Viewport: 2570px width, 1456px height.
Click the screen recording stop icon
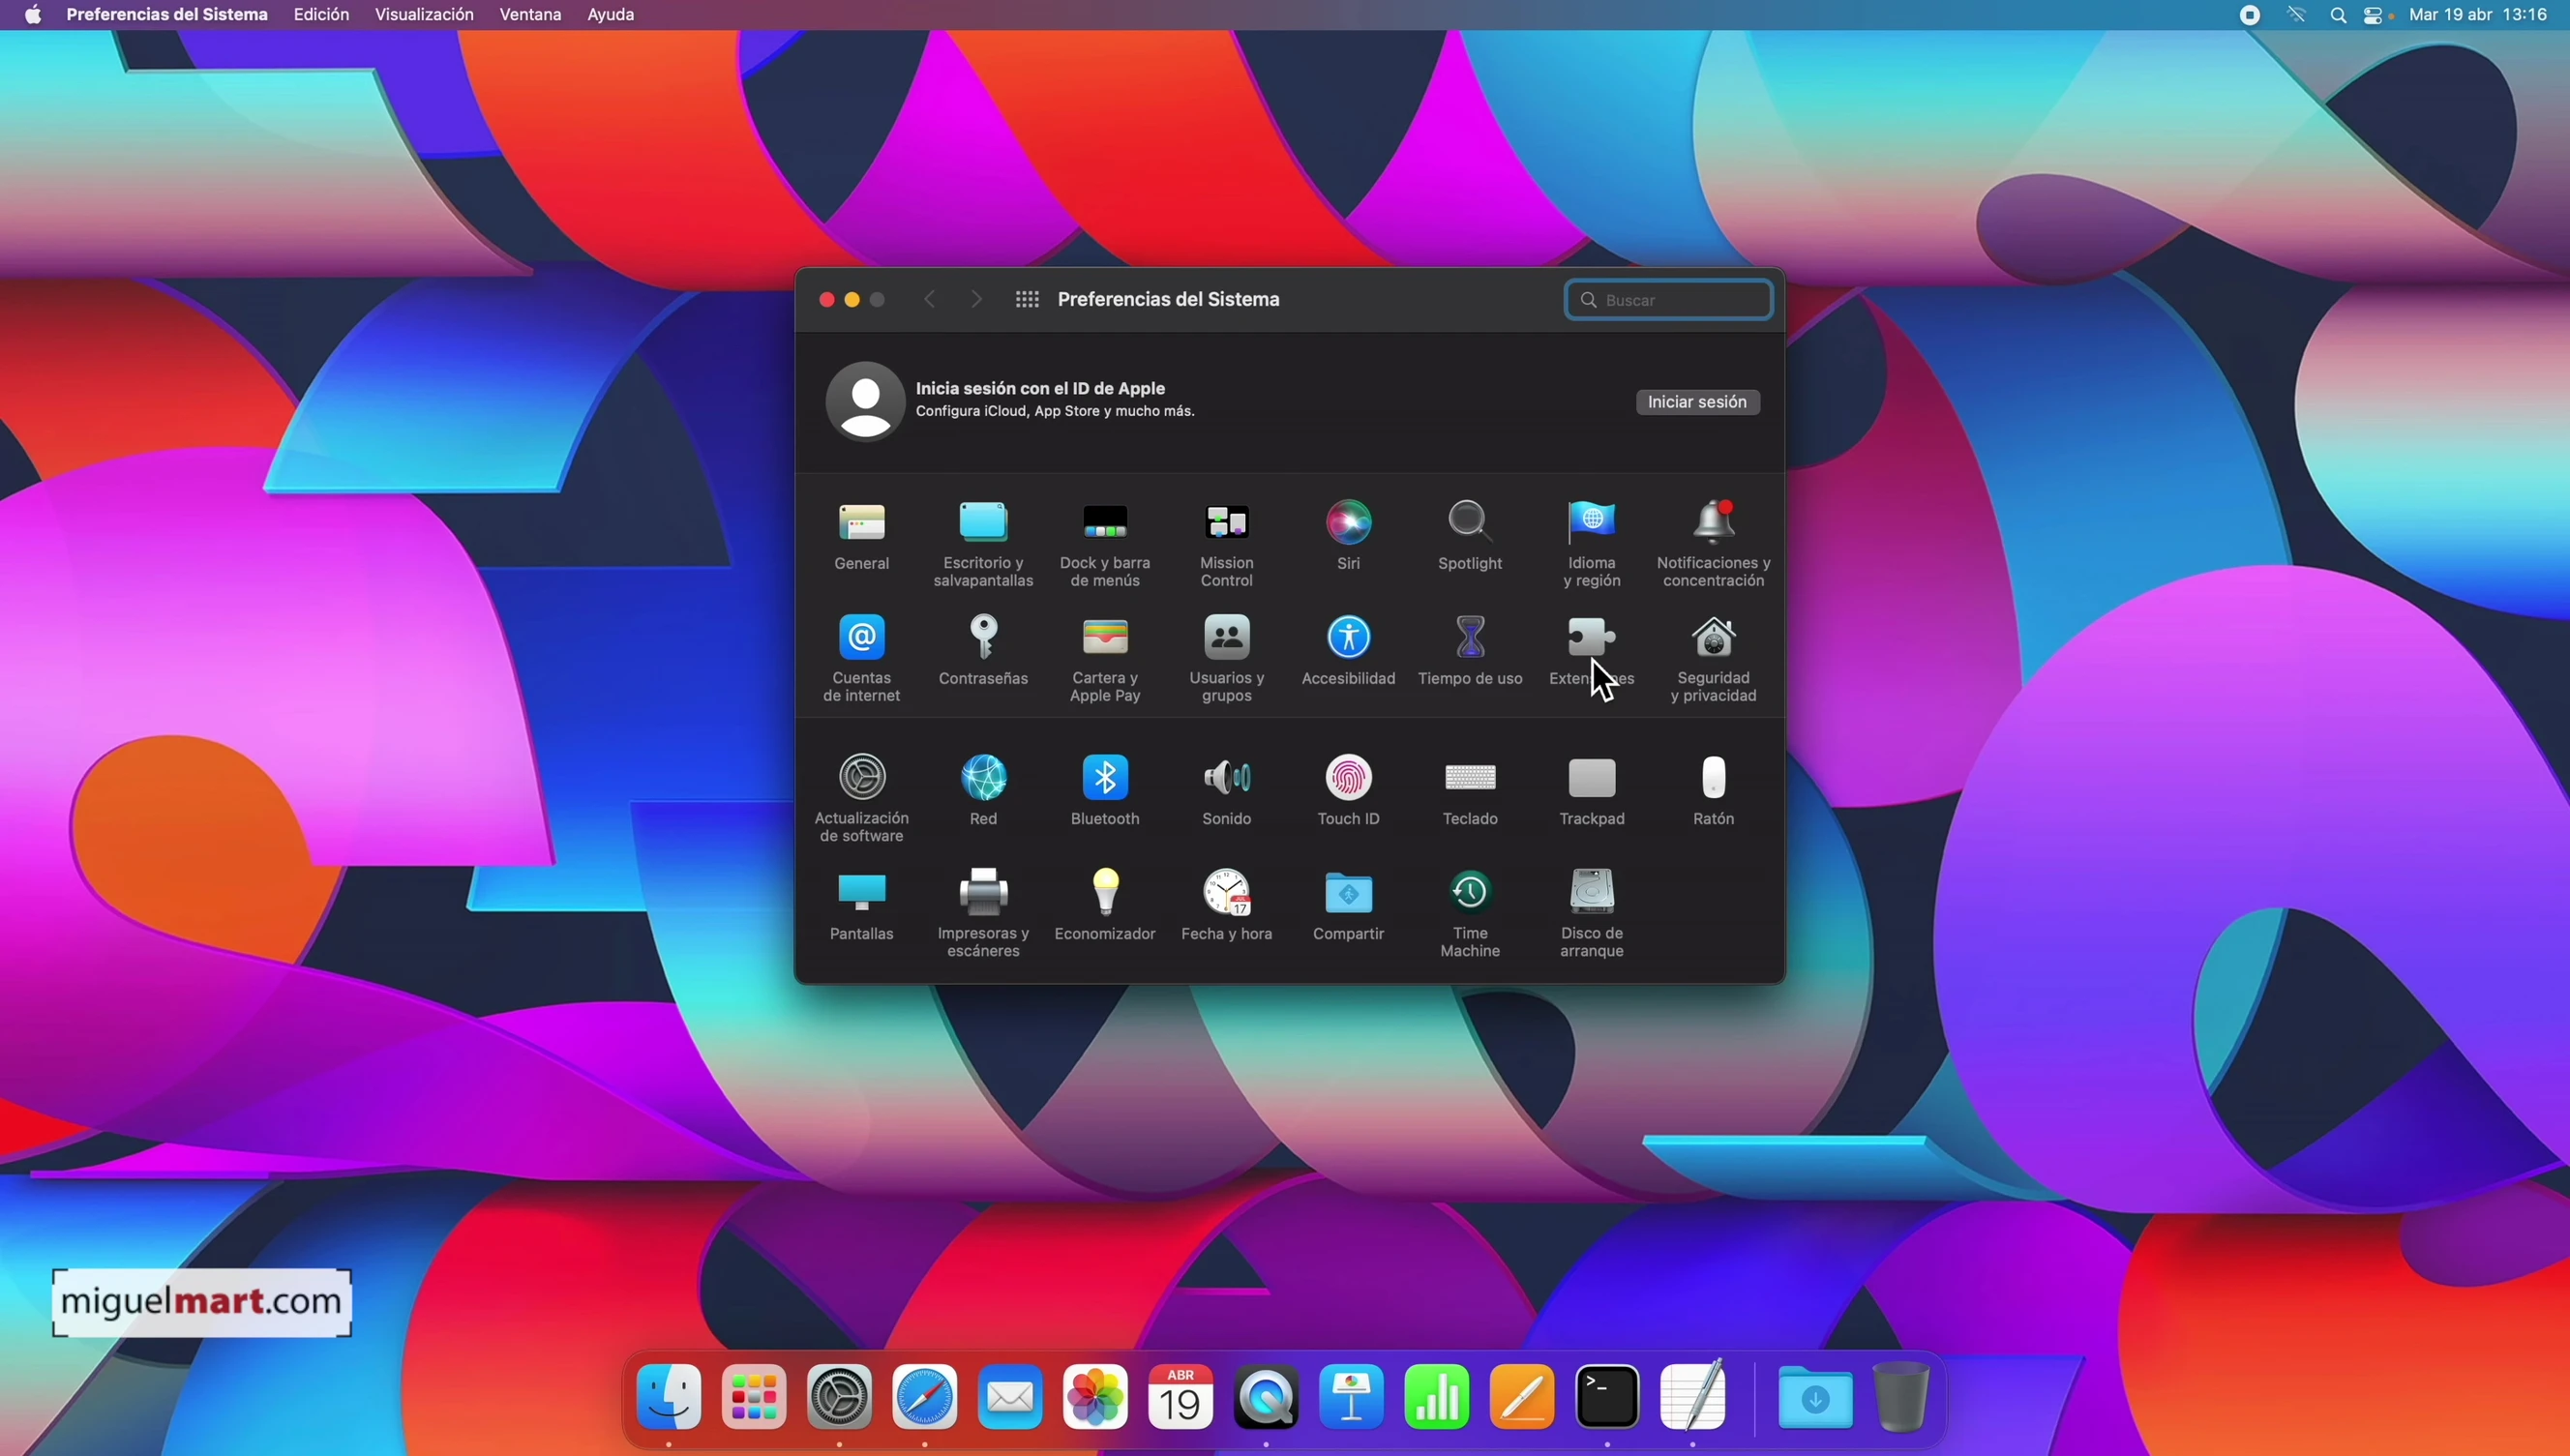point(2250,15)
